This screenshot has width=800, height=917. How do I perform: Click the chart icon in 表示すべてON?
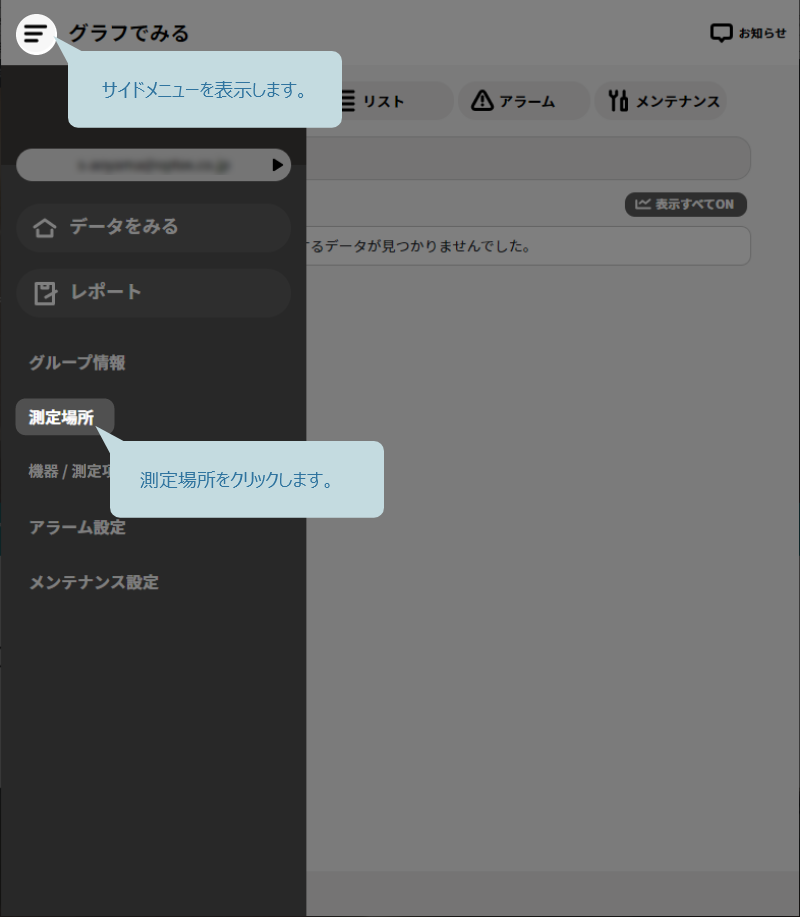643,204
